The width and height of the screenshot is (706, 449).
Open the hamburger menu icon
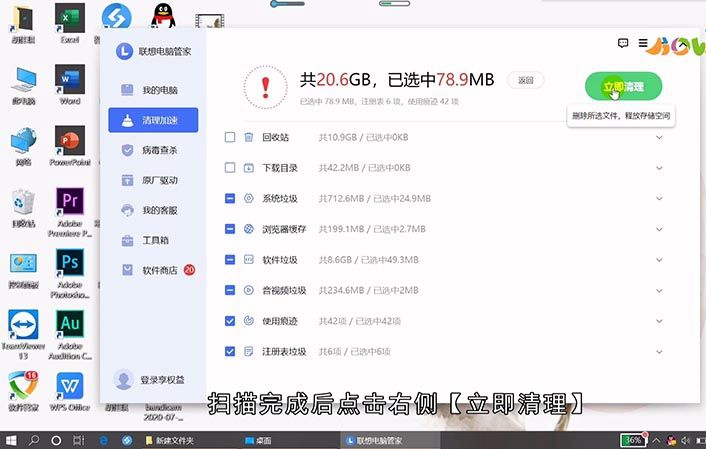coord(643,43)
